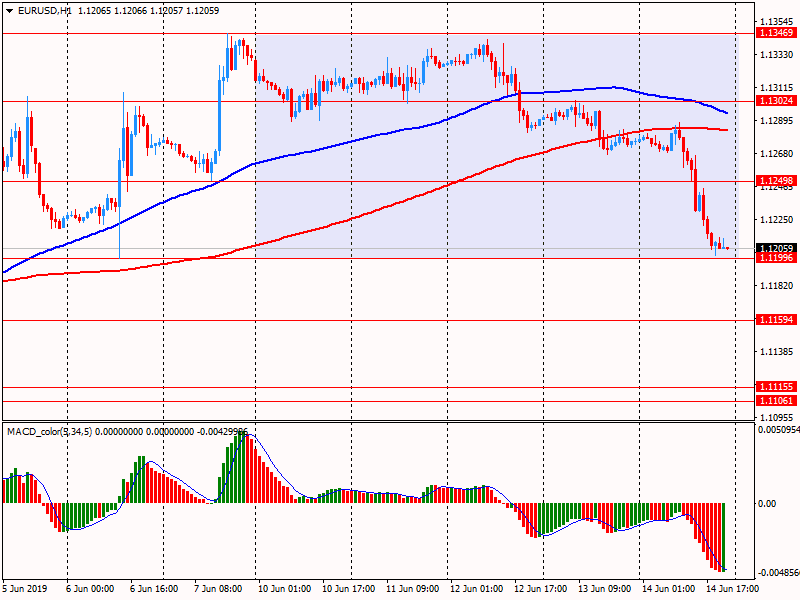Select the 1.11996 support level price label

[x=776, y=258]
